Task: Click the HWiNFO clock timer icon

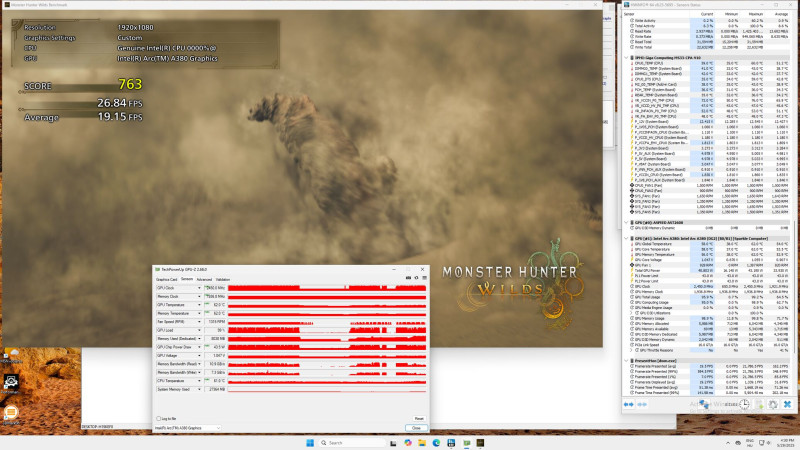Action: 744,404
